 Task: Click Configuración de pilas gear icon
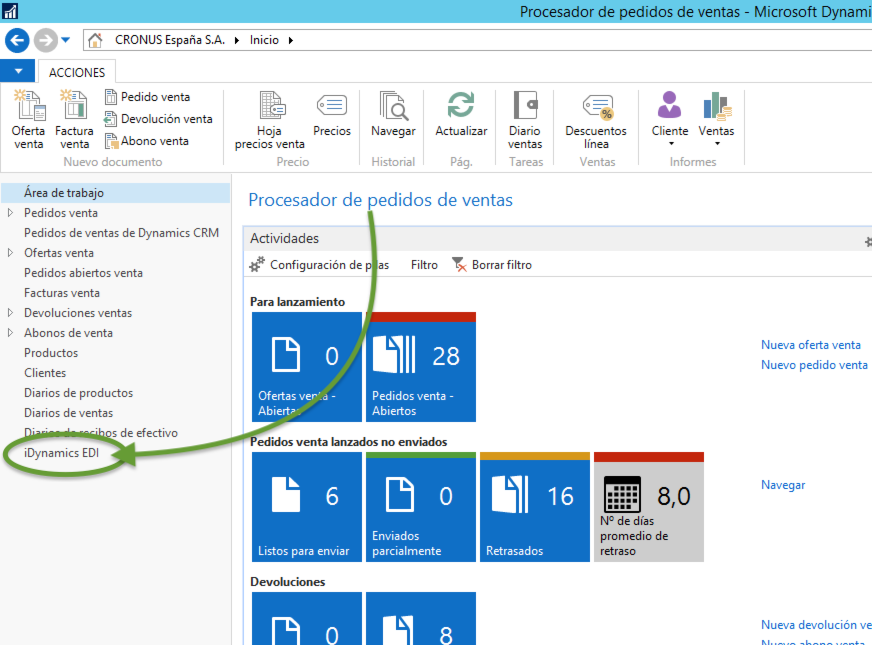[256, 265]
